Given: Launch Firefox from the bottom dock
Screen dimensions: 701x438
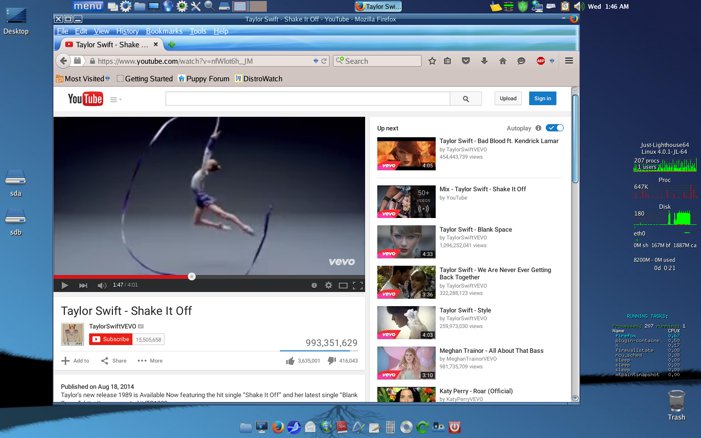Looking at the screenshot, I should point(278,427).
